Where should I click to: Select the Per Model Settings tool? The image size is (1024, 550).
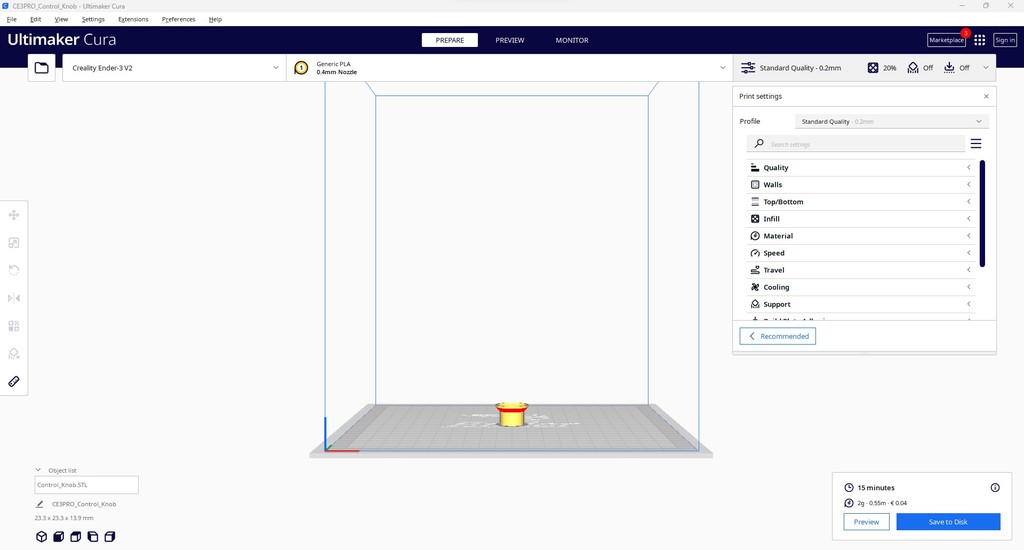click(x=14, y=326)
